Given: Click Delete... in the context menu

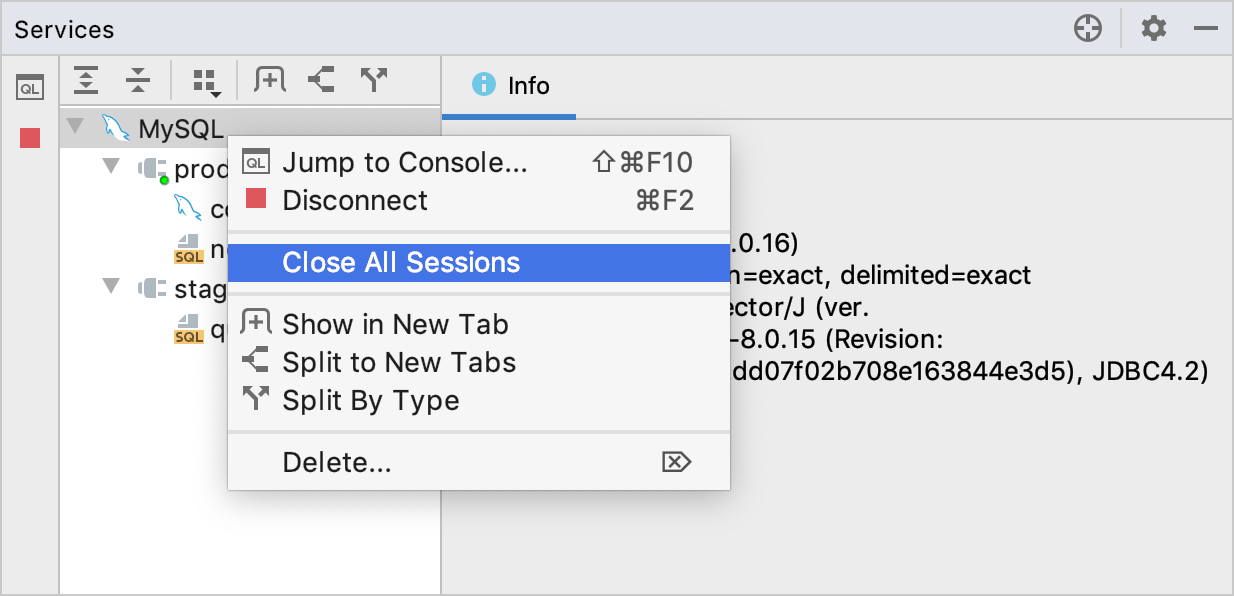Looking at the screenshot, I should pos(337,462).
